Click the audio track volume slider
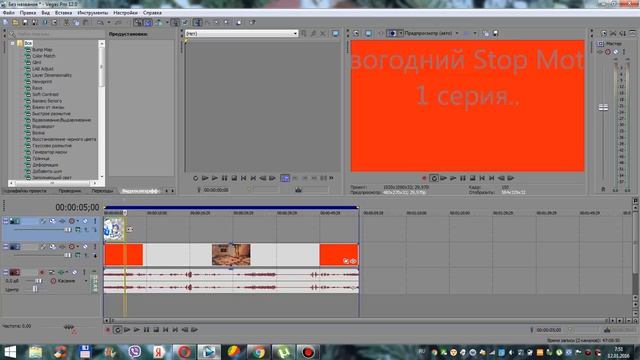640x360 pixels. point(38,281)
